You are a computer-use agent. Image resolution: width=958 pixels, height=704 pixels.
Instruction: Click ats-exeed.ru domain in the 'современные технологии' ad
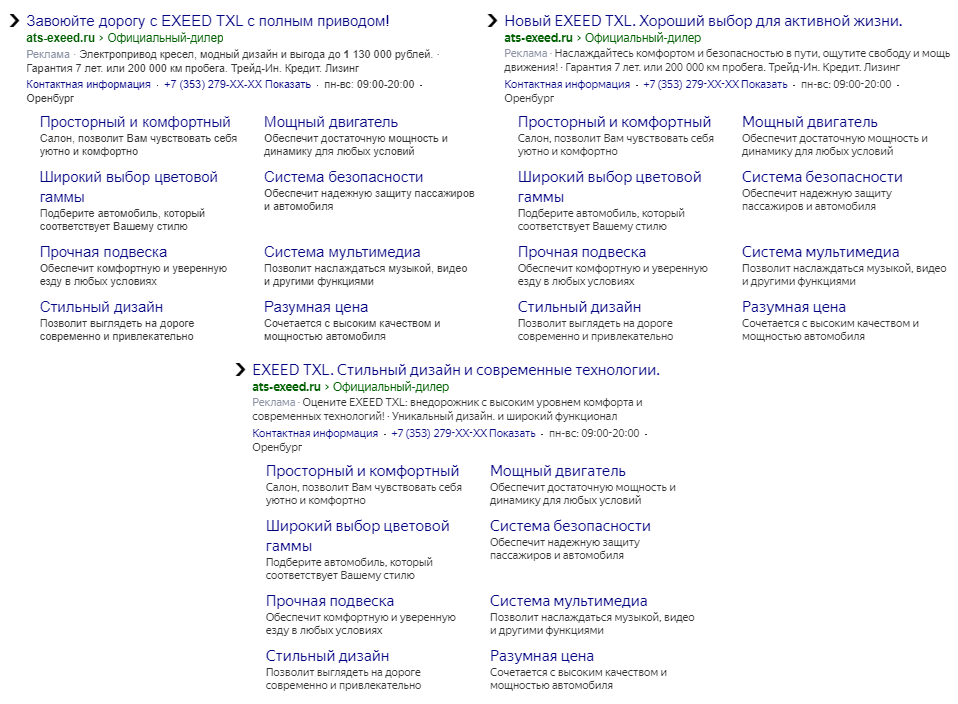click(287, 387)
